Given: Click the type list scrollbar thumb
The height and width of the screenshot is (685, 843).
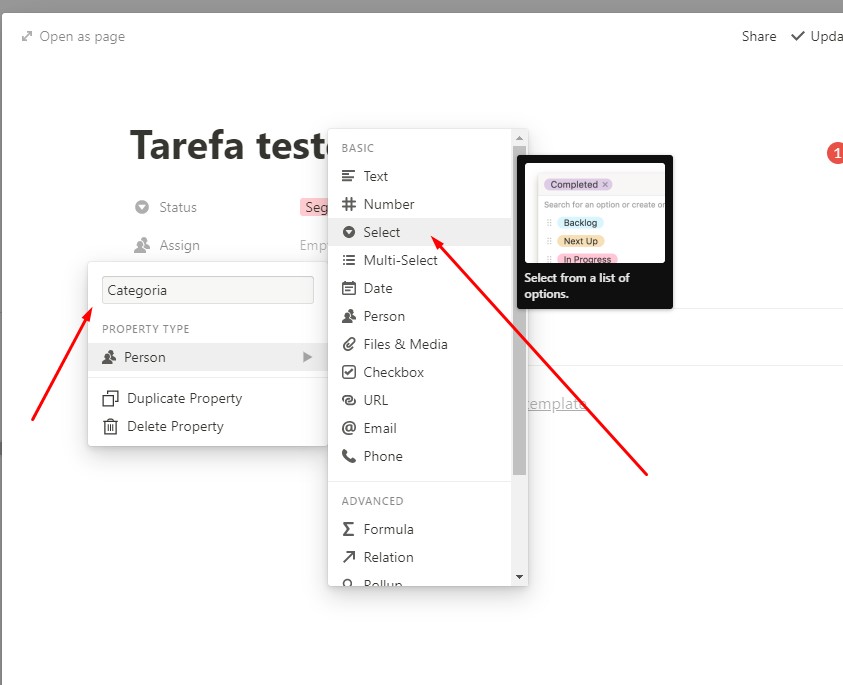Looking at the screenshot, I should pyautogui.click(x=519, y=310).
